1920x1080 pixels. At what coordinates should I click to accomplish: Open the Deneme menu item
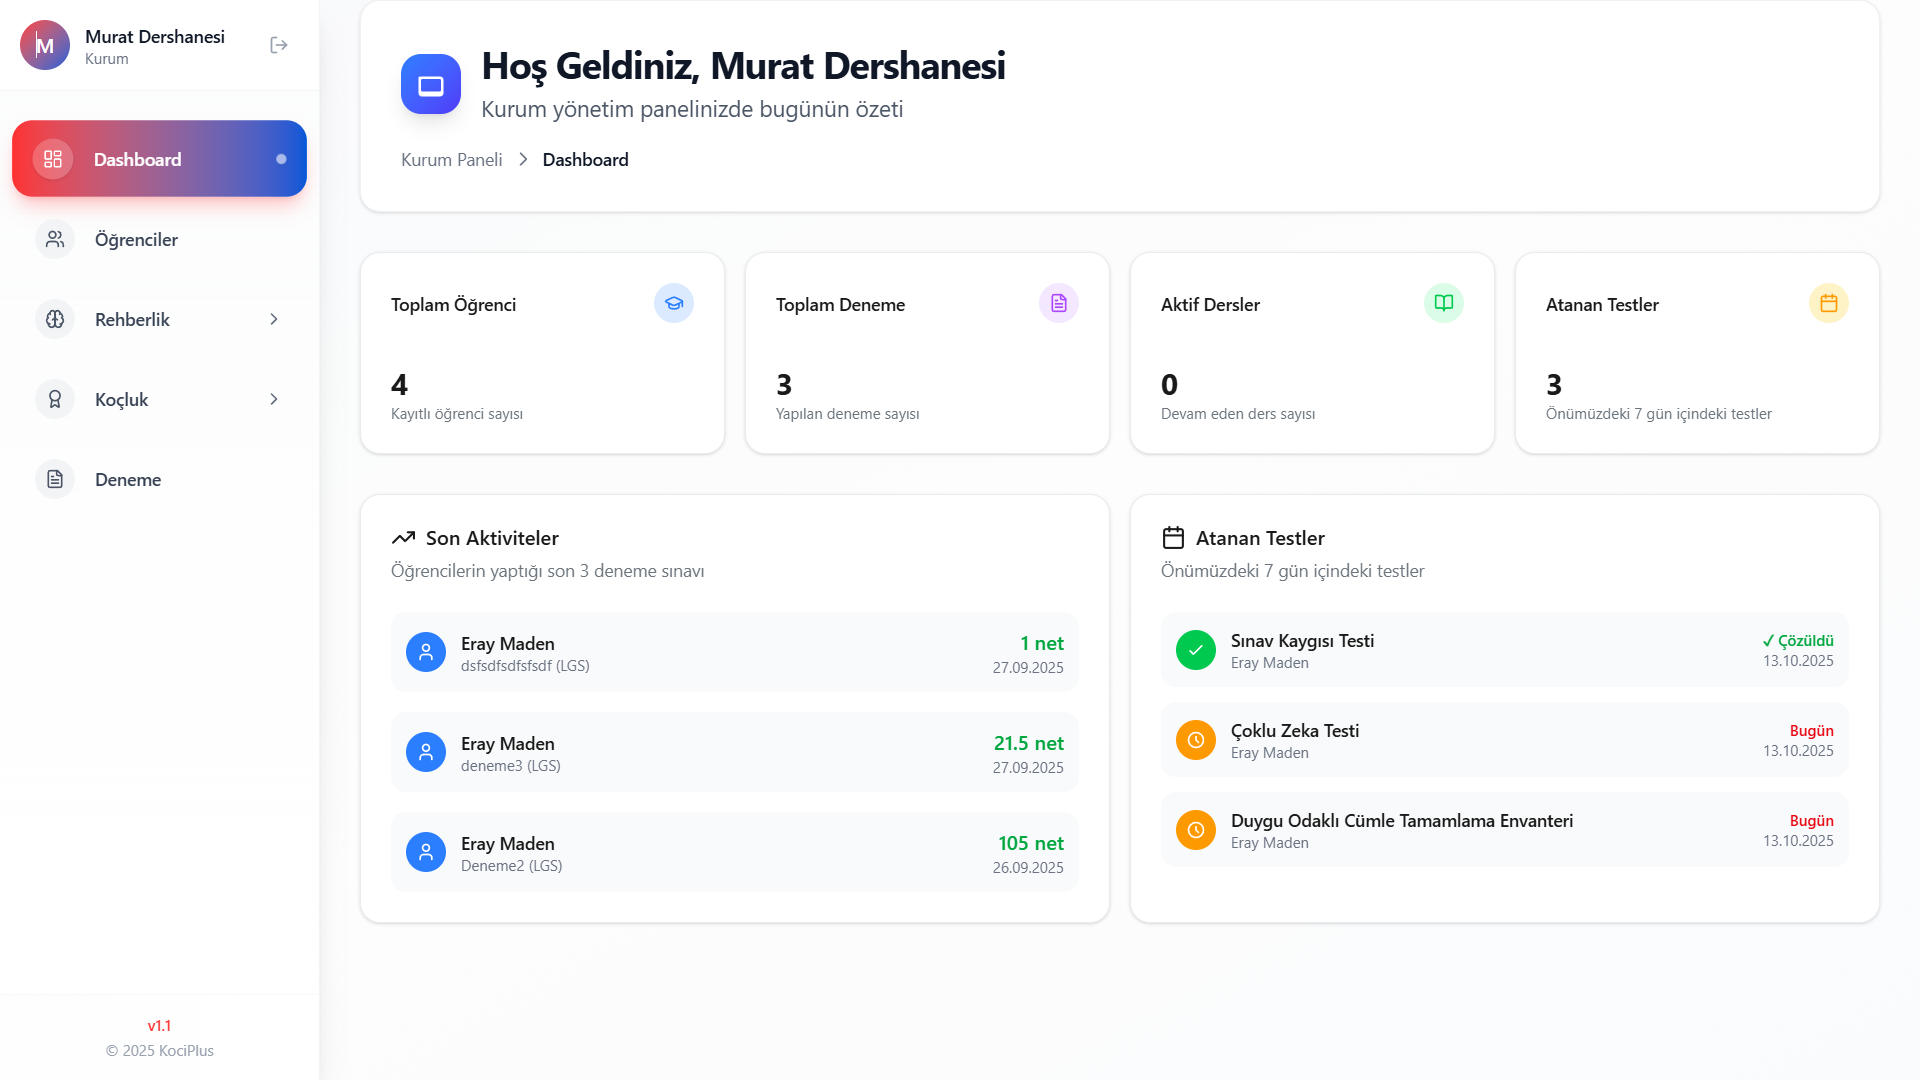[x=128, y=479]
